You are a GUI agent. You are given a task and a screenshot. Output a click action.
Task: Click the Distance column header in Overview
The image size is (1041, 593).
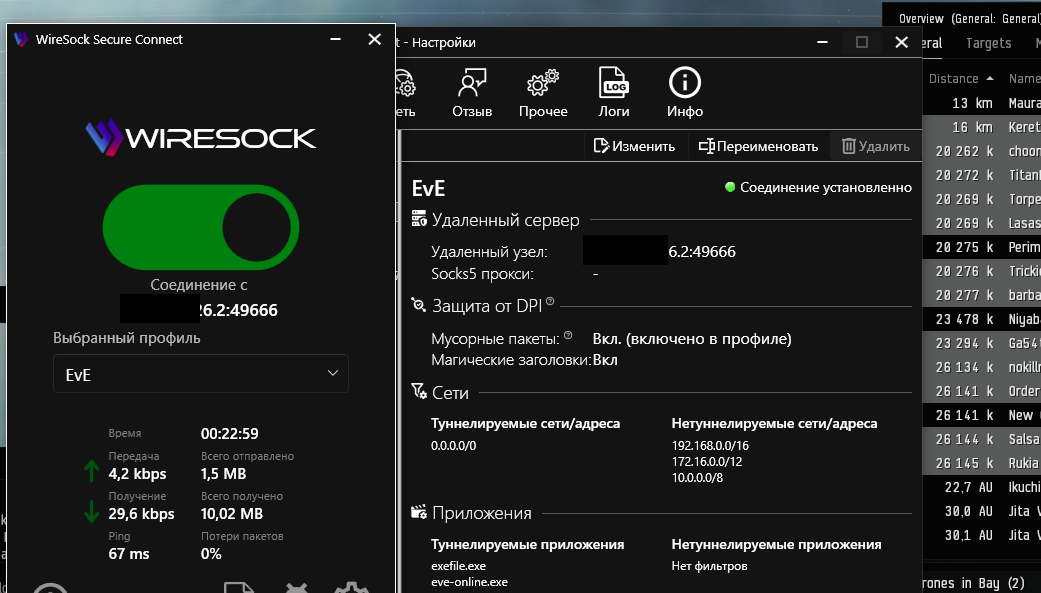pos(953,78)
